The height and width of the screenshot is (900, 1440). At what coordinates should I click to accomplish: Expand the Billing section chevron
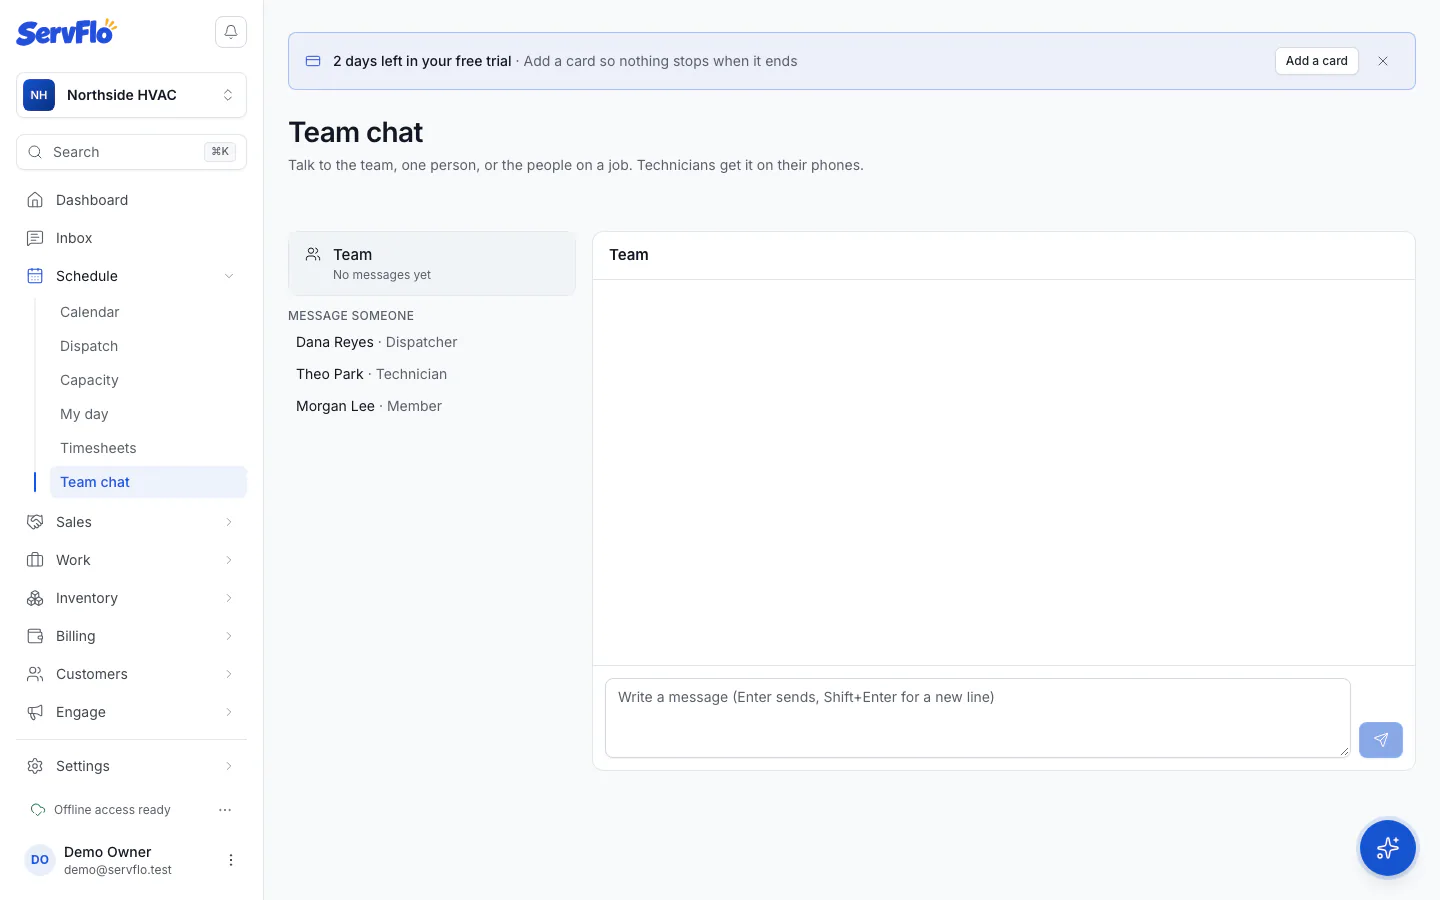pos(229,636)
